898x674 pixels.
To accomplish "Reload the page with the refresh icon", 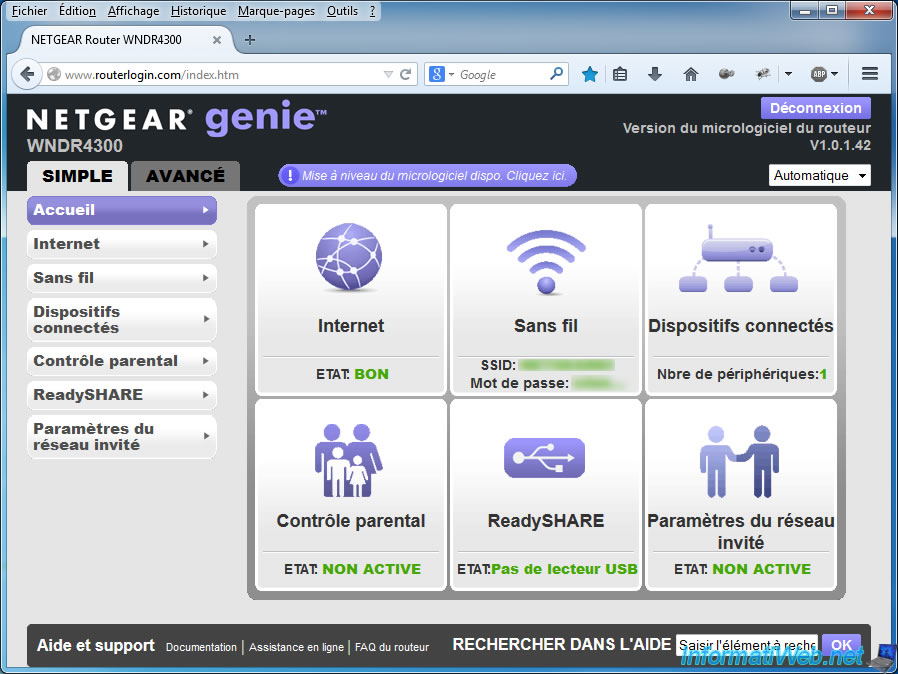I will click(405, 74).
